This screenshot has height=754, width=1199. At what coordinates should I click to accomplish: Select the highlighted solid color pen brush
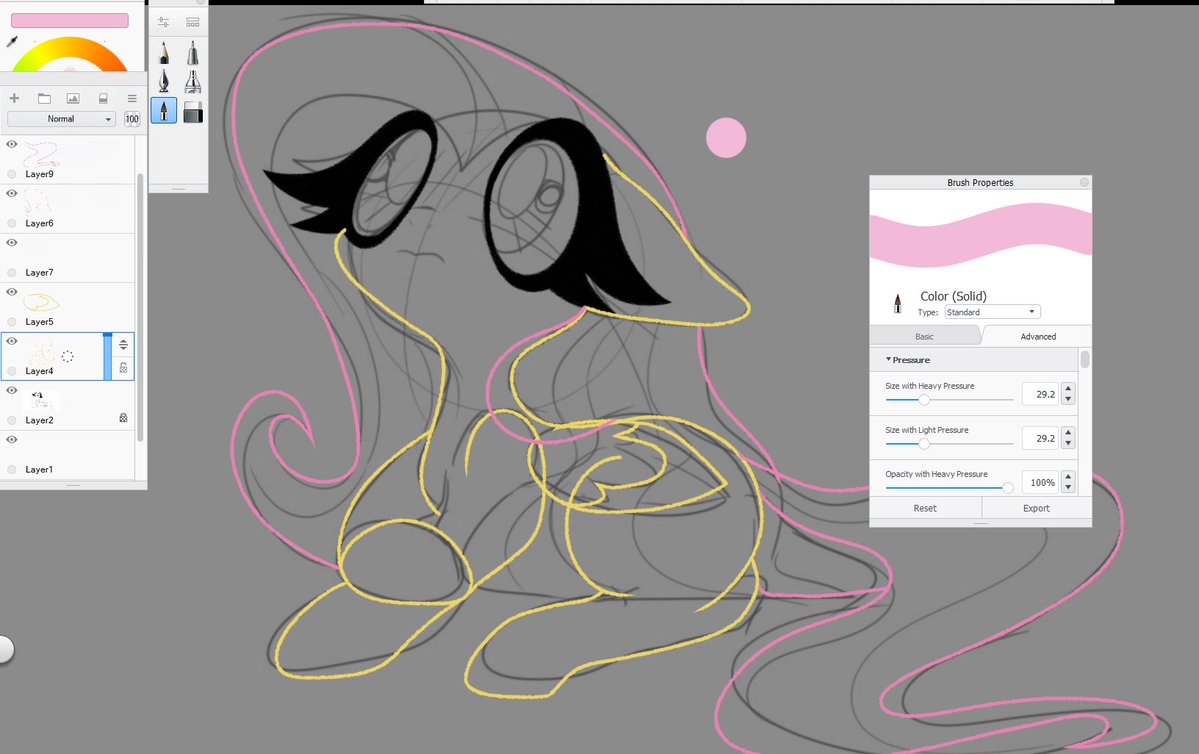coord(164,110)
